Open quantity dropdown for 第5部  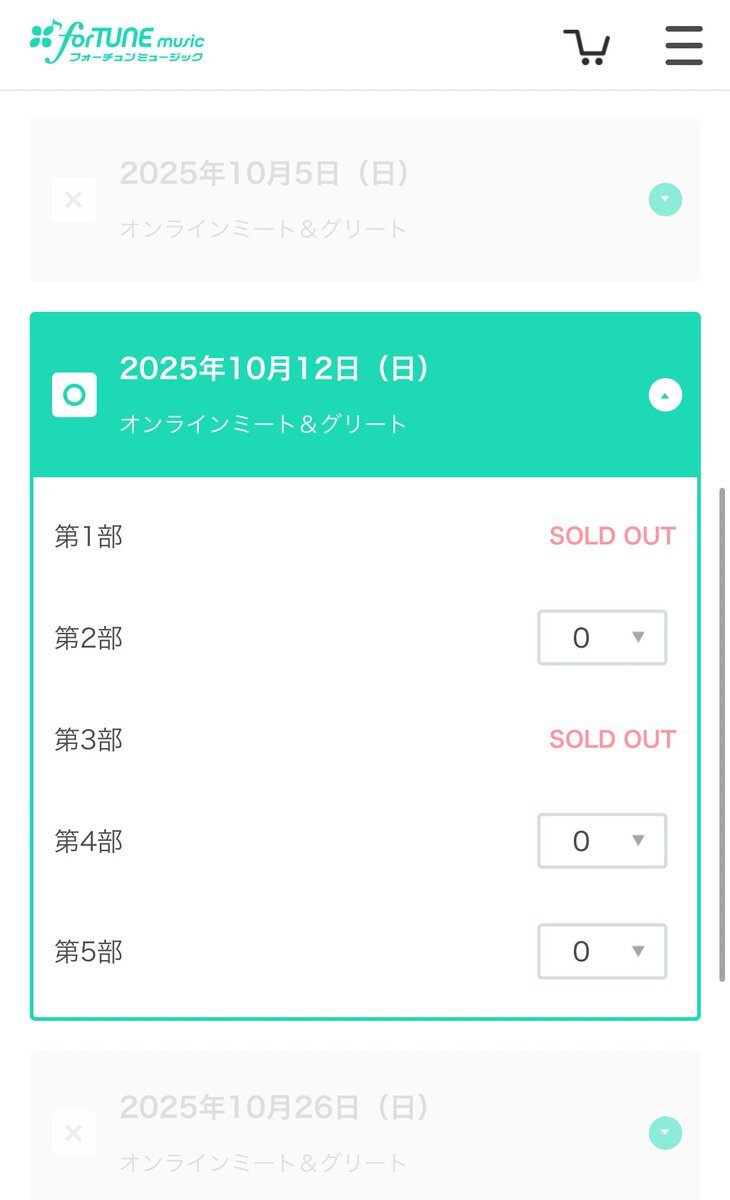coord(602,951)
